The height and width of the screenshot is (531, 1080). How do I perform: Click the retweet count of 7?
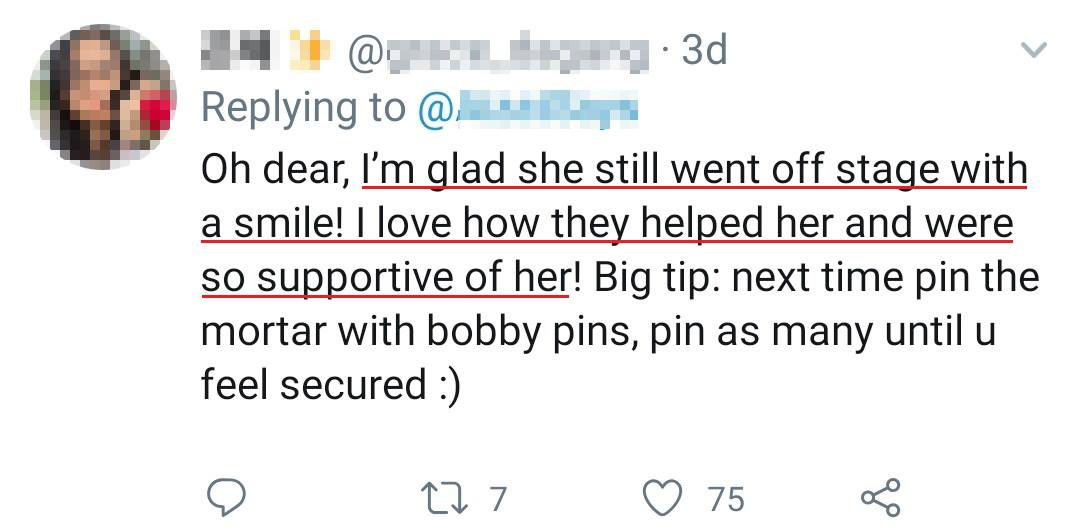[498, 497]
